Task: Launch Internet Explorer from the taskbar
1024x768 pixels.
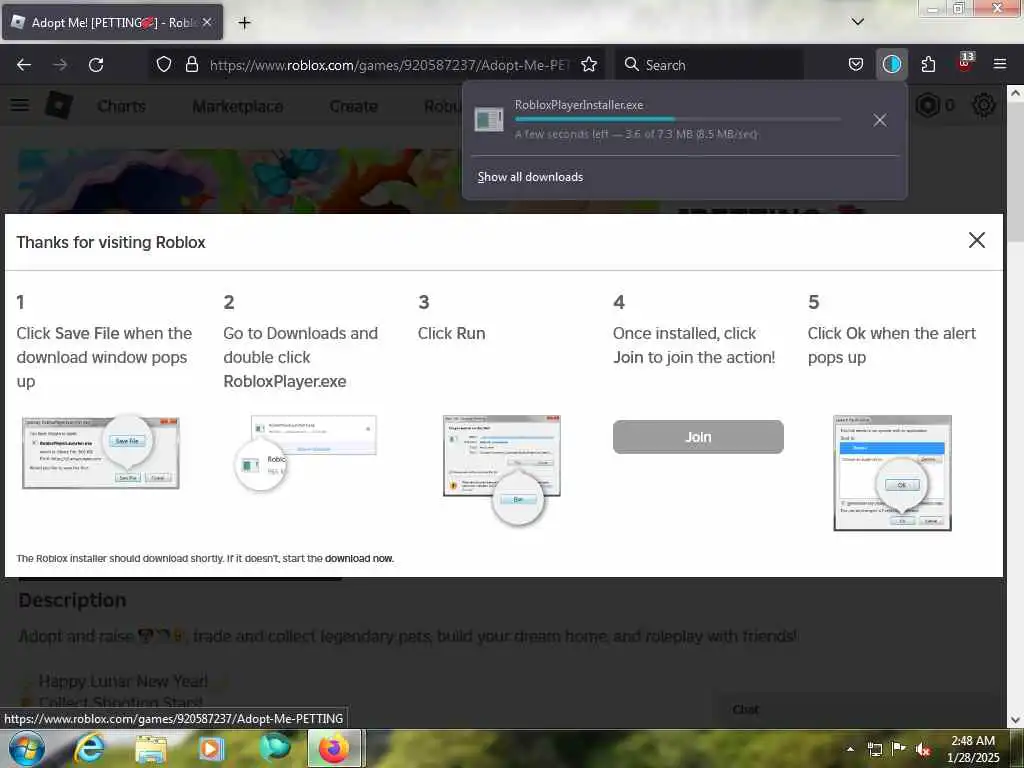Action: coord(88,748)
